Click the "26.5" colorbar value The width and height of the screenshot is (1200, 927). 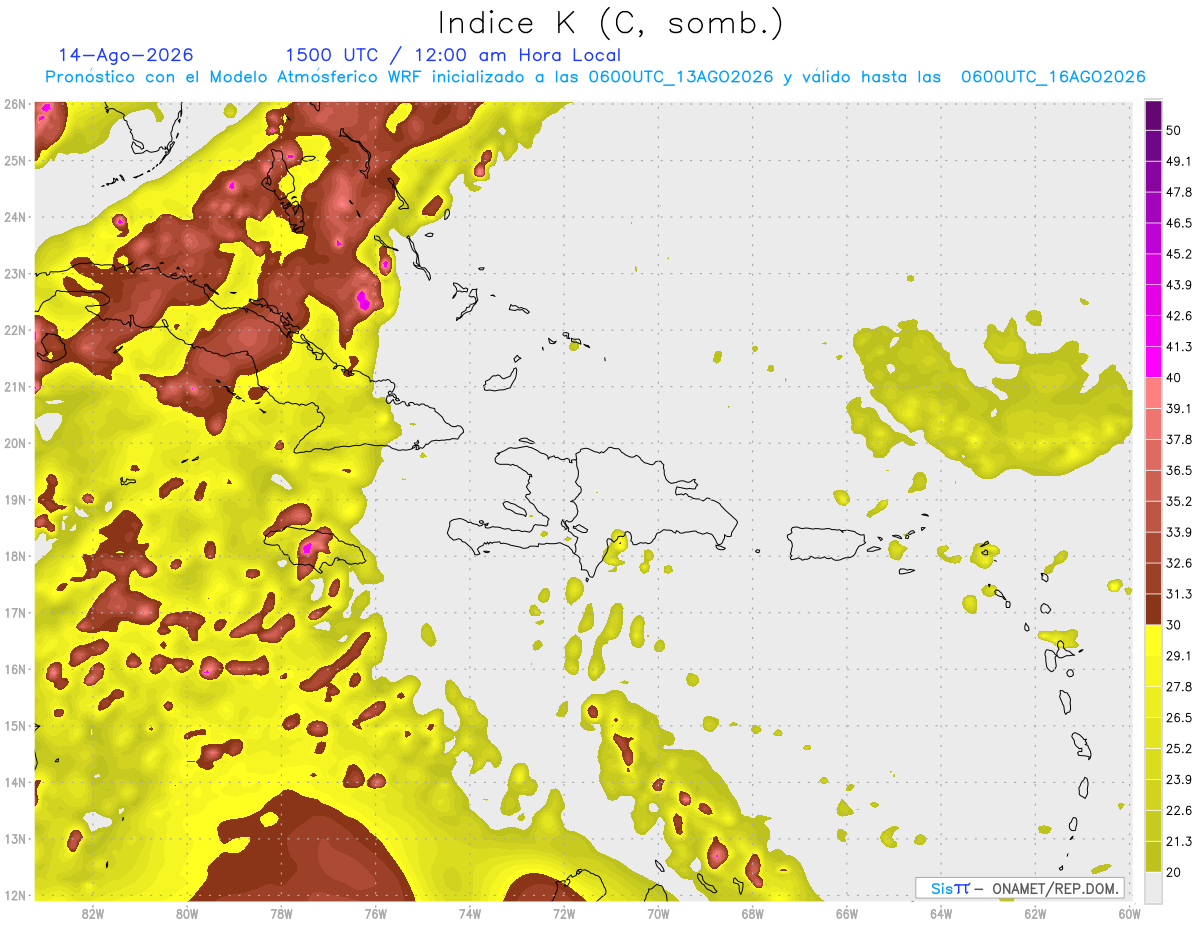point(1178,717)
